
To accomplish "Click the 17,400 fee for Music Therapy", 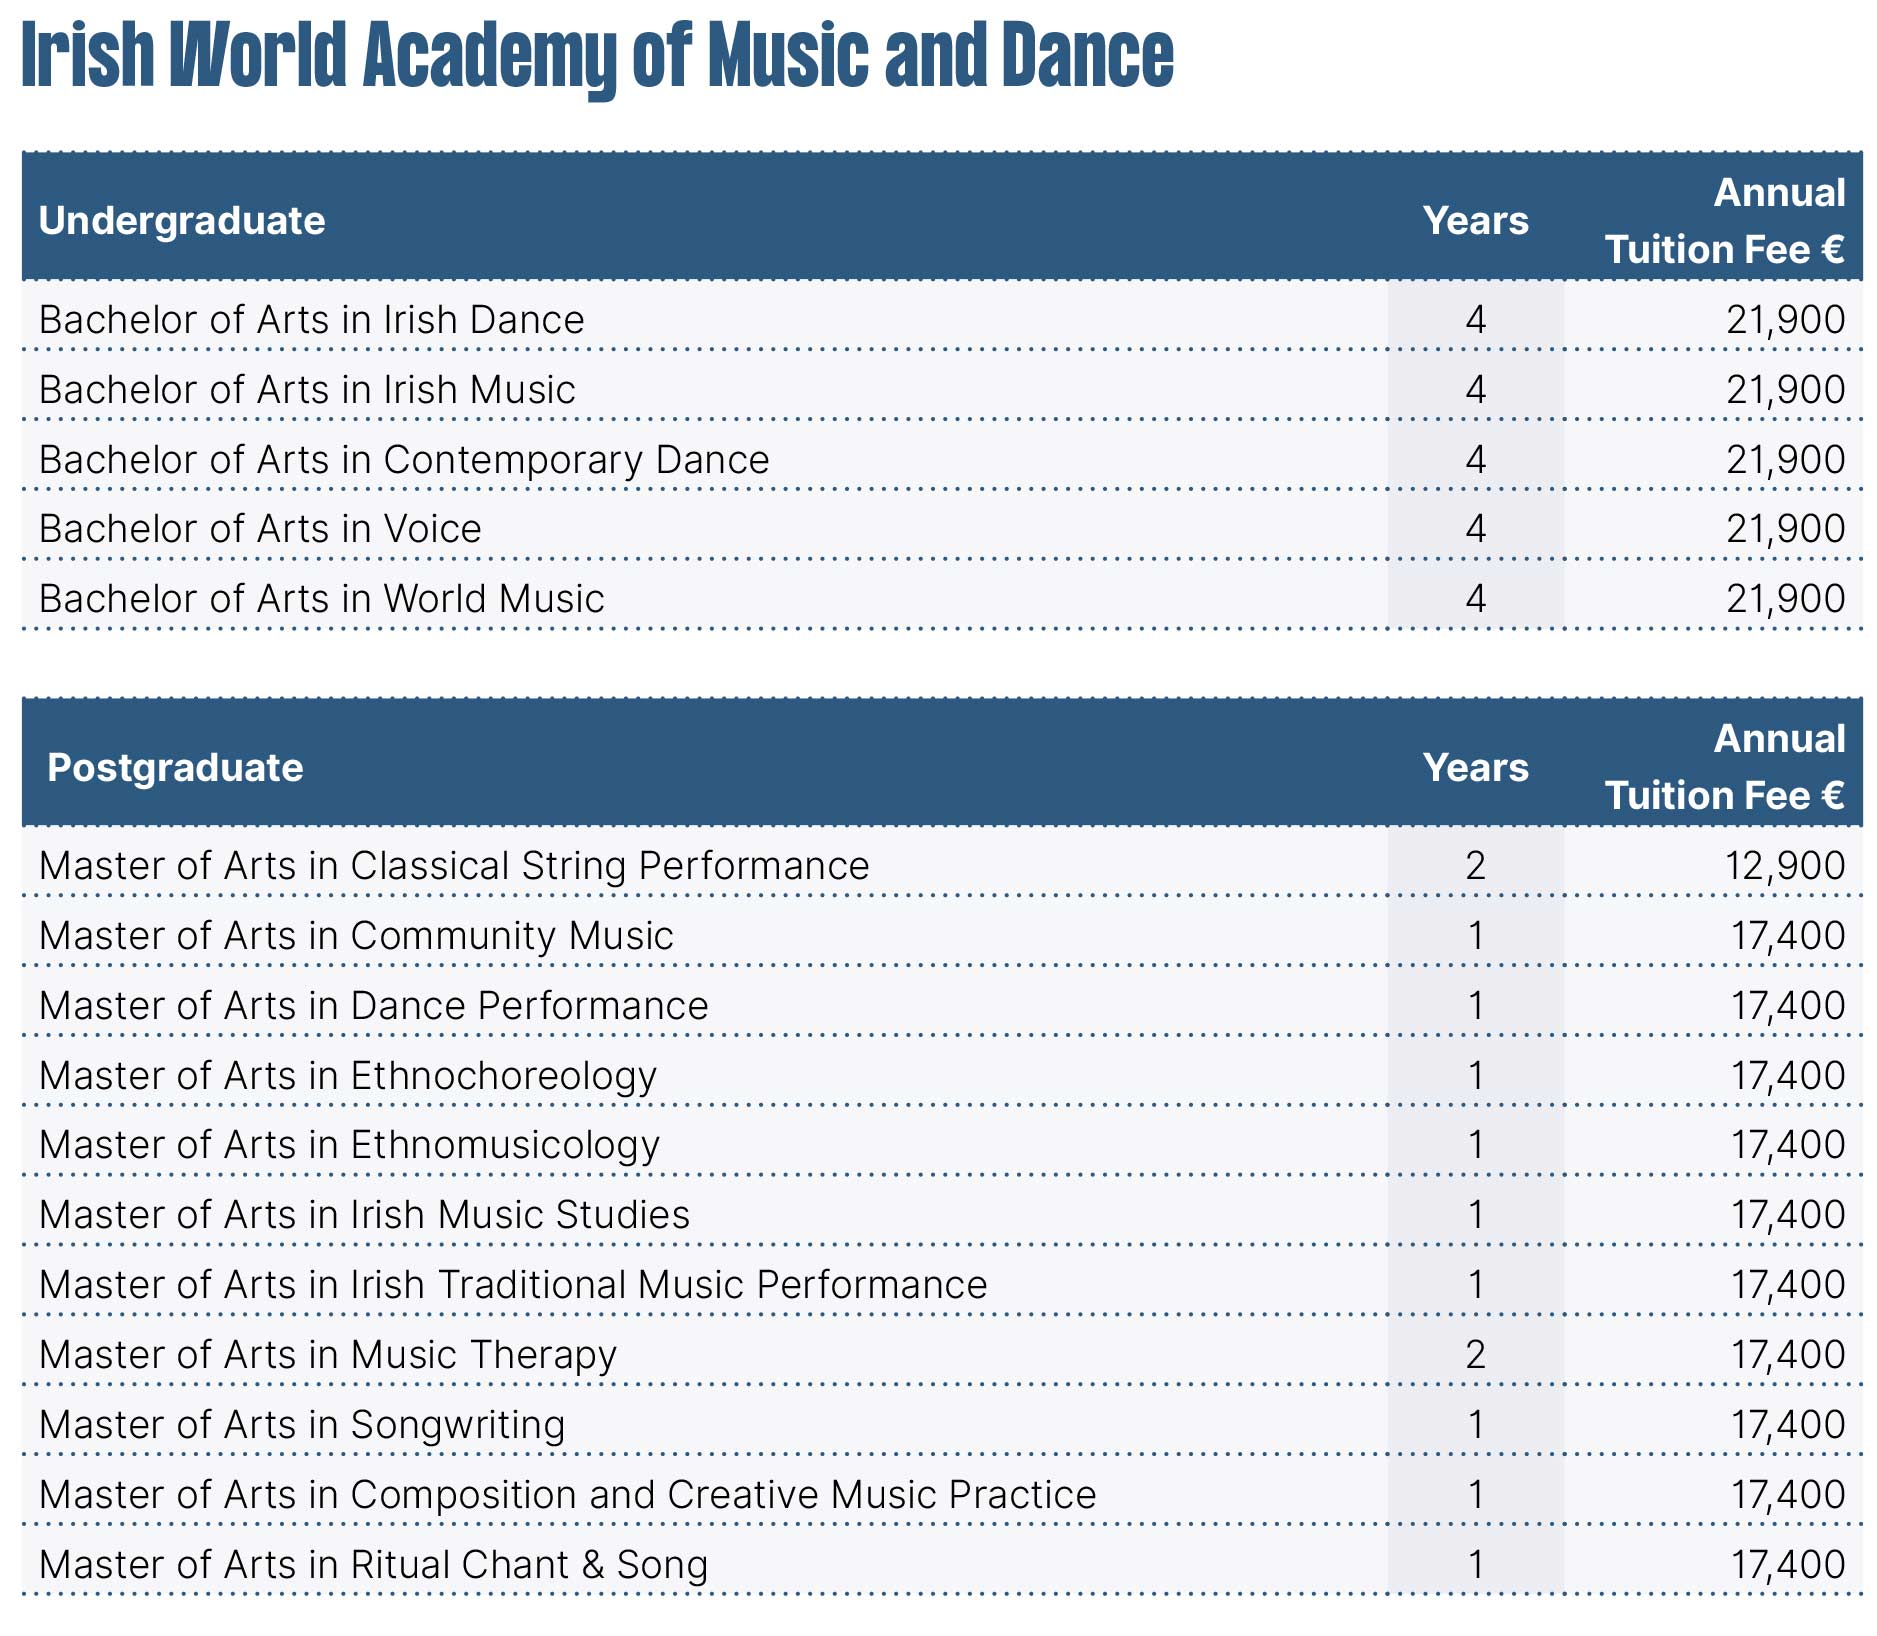I will [x=1788, y=1355].
